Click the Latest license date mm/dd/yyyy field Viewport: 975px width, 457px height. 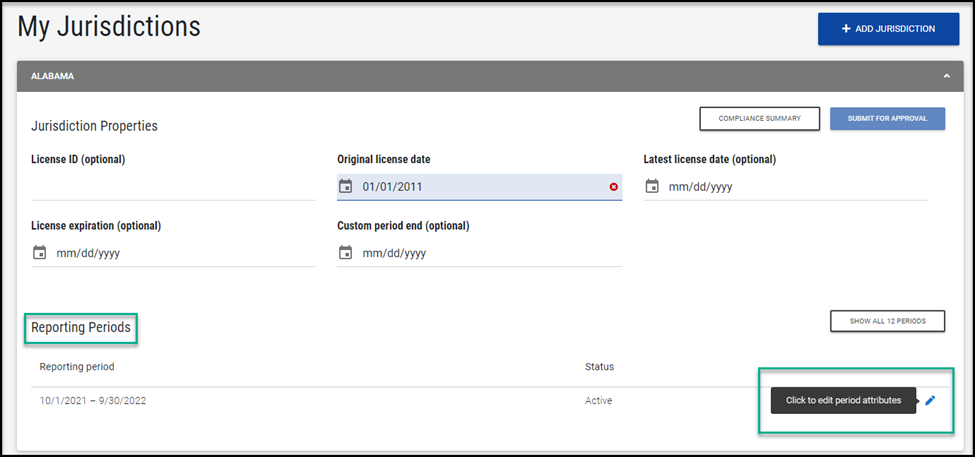702,187
